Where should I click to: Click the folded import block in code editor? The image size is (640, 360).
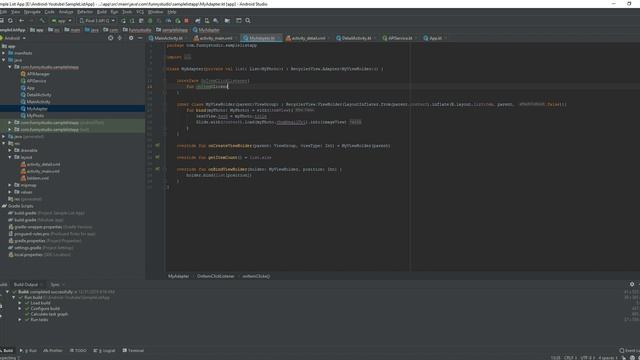pos(187,57)
